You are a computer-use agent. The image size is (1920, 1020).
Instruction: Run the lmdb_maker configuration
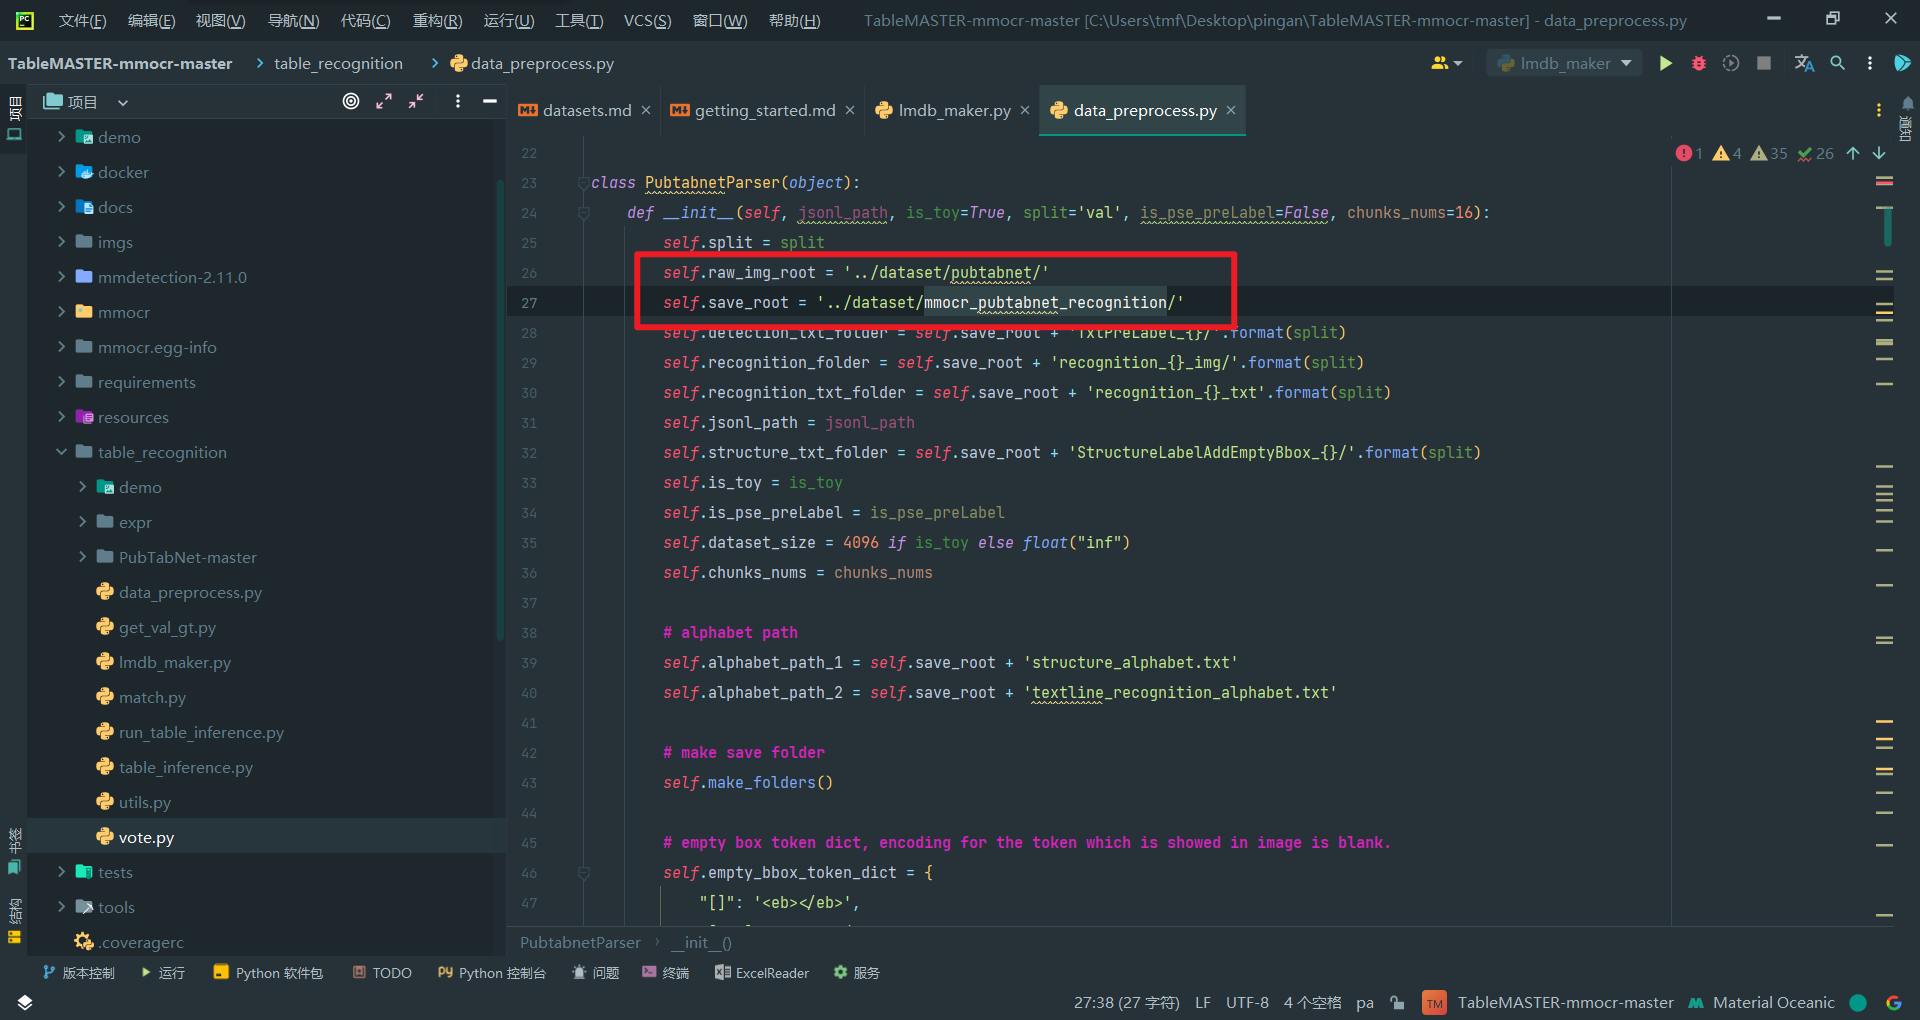point(1665,63)
